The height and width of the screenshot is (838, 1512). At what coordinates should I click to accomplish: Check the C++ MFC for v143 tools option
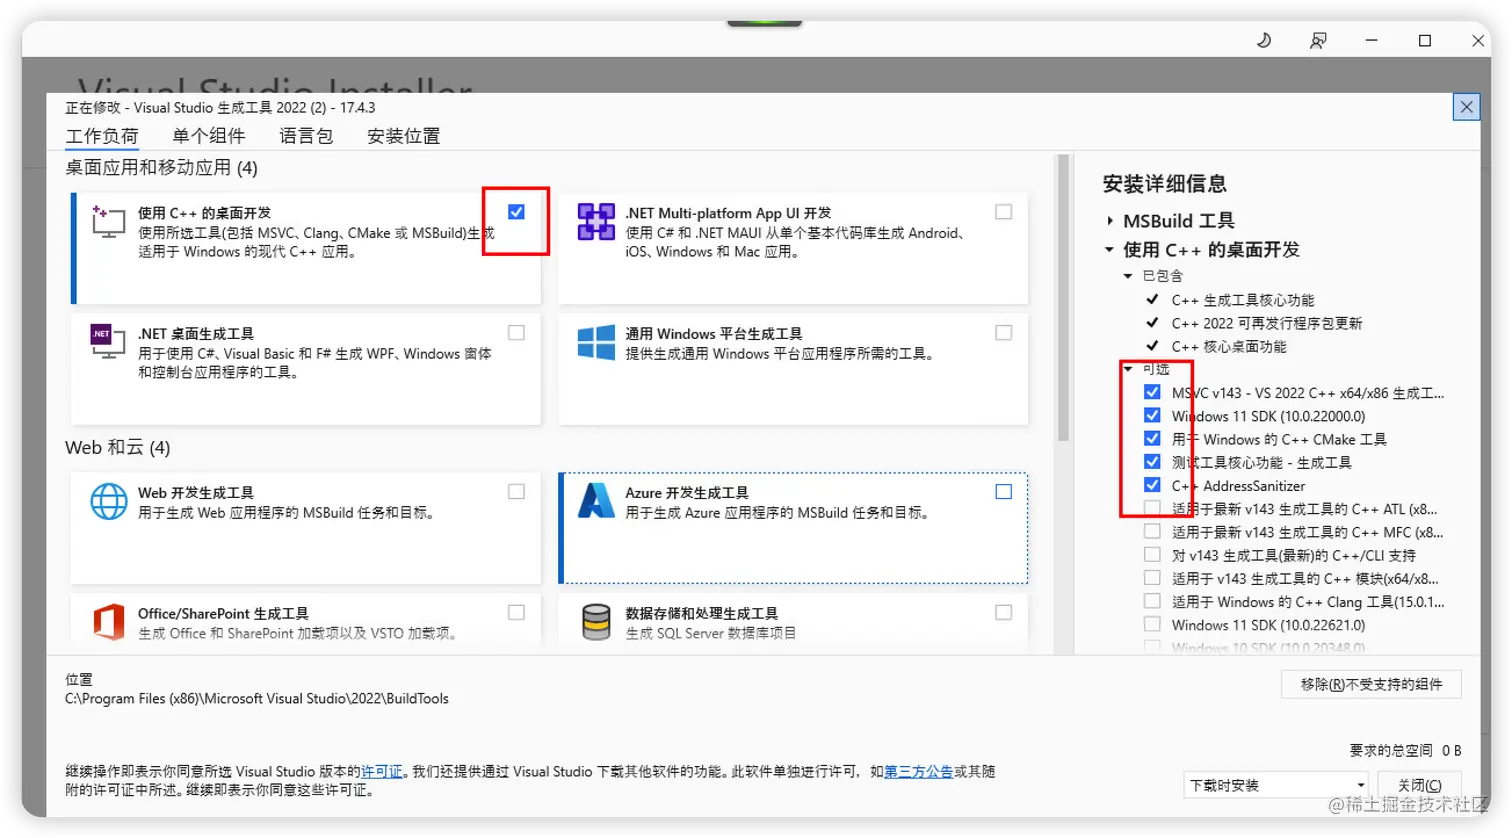pyautogui.click(x=1152, y=531)
